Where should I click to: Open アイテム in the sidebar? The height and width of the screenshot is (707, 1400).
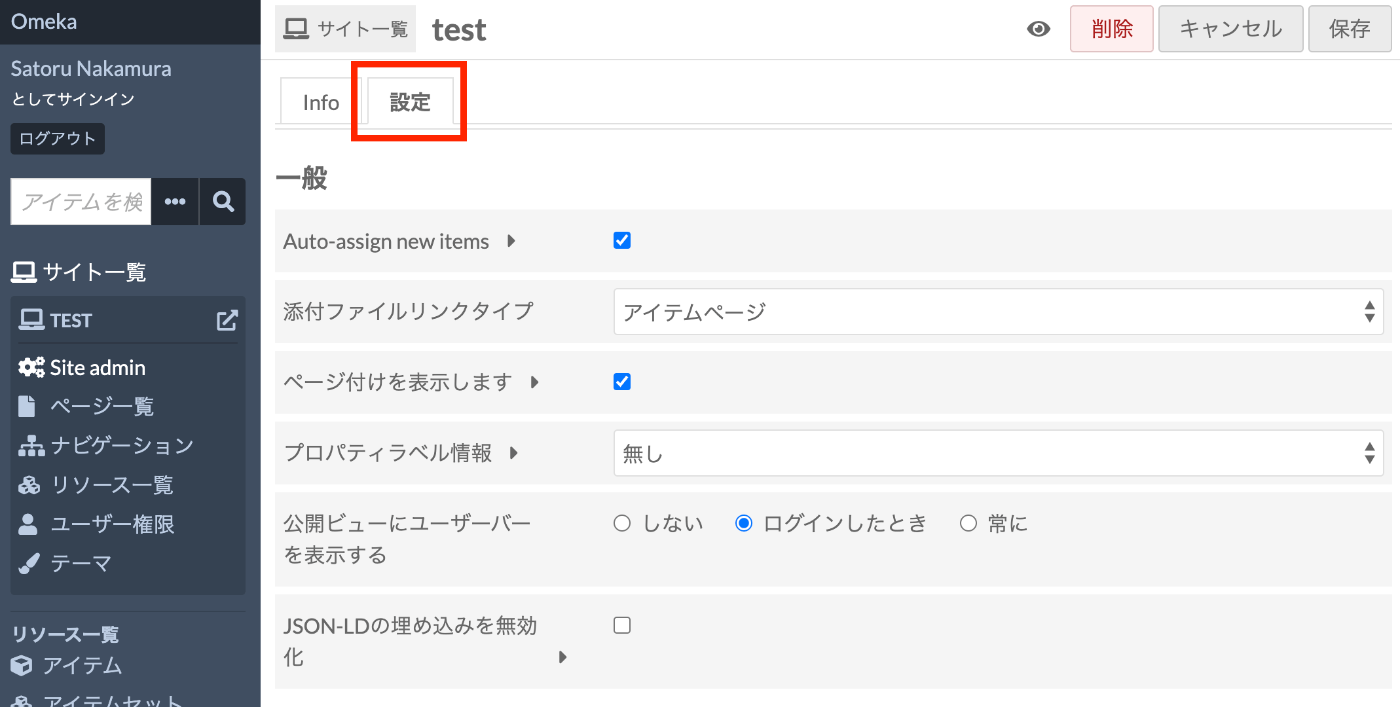(66, 665)
